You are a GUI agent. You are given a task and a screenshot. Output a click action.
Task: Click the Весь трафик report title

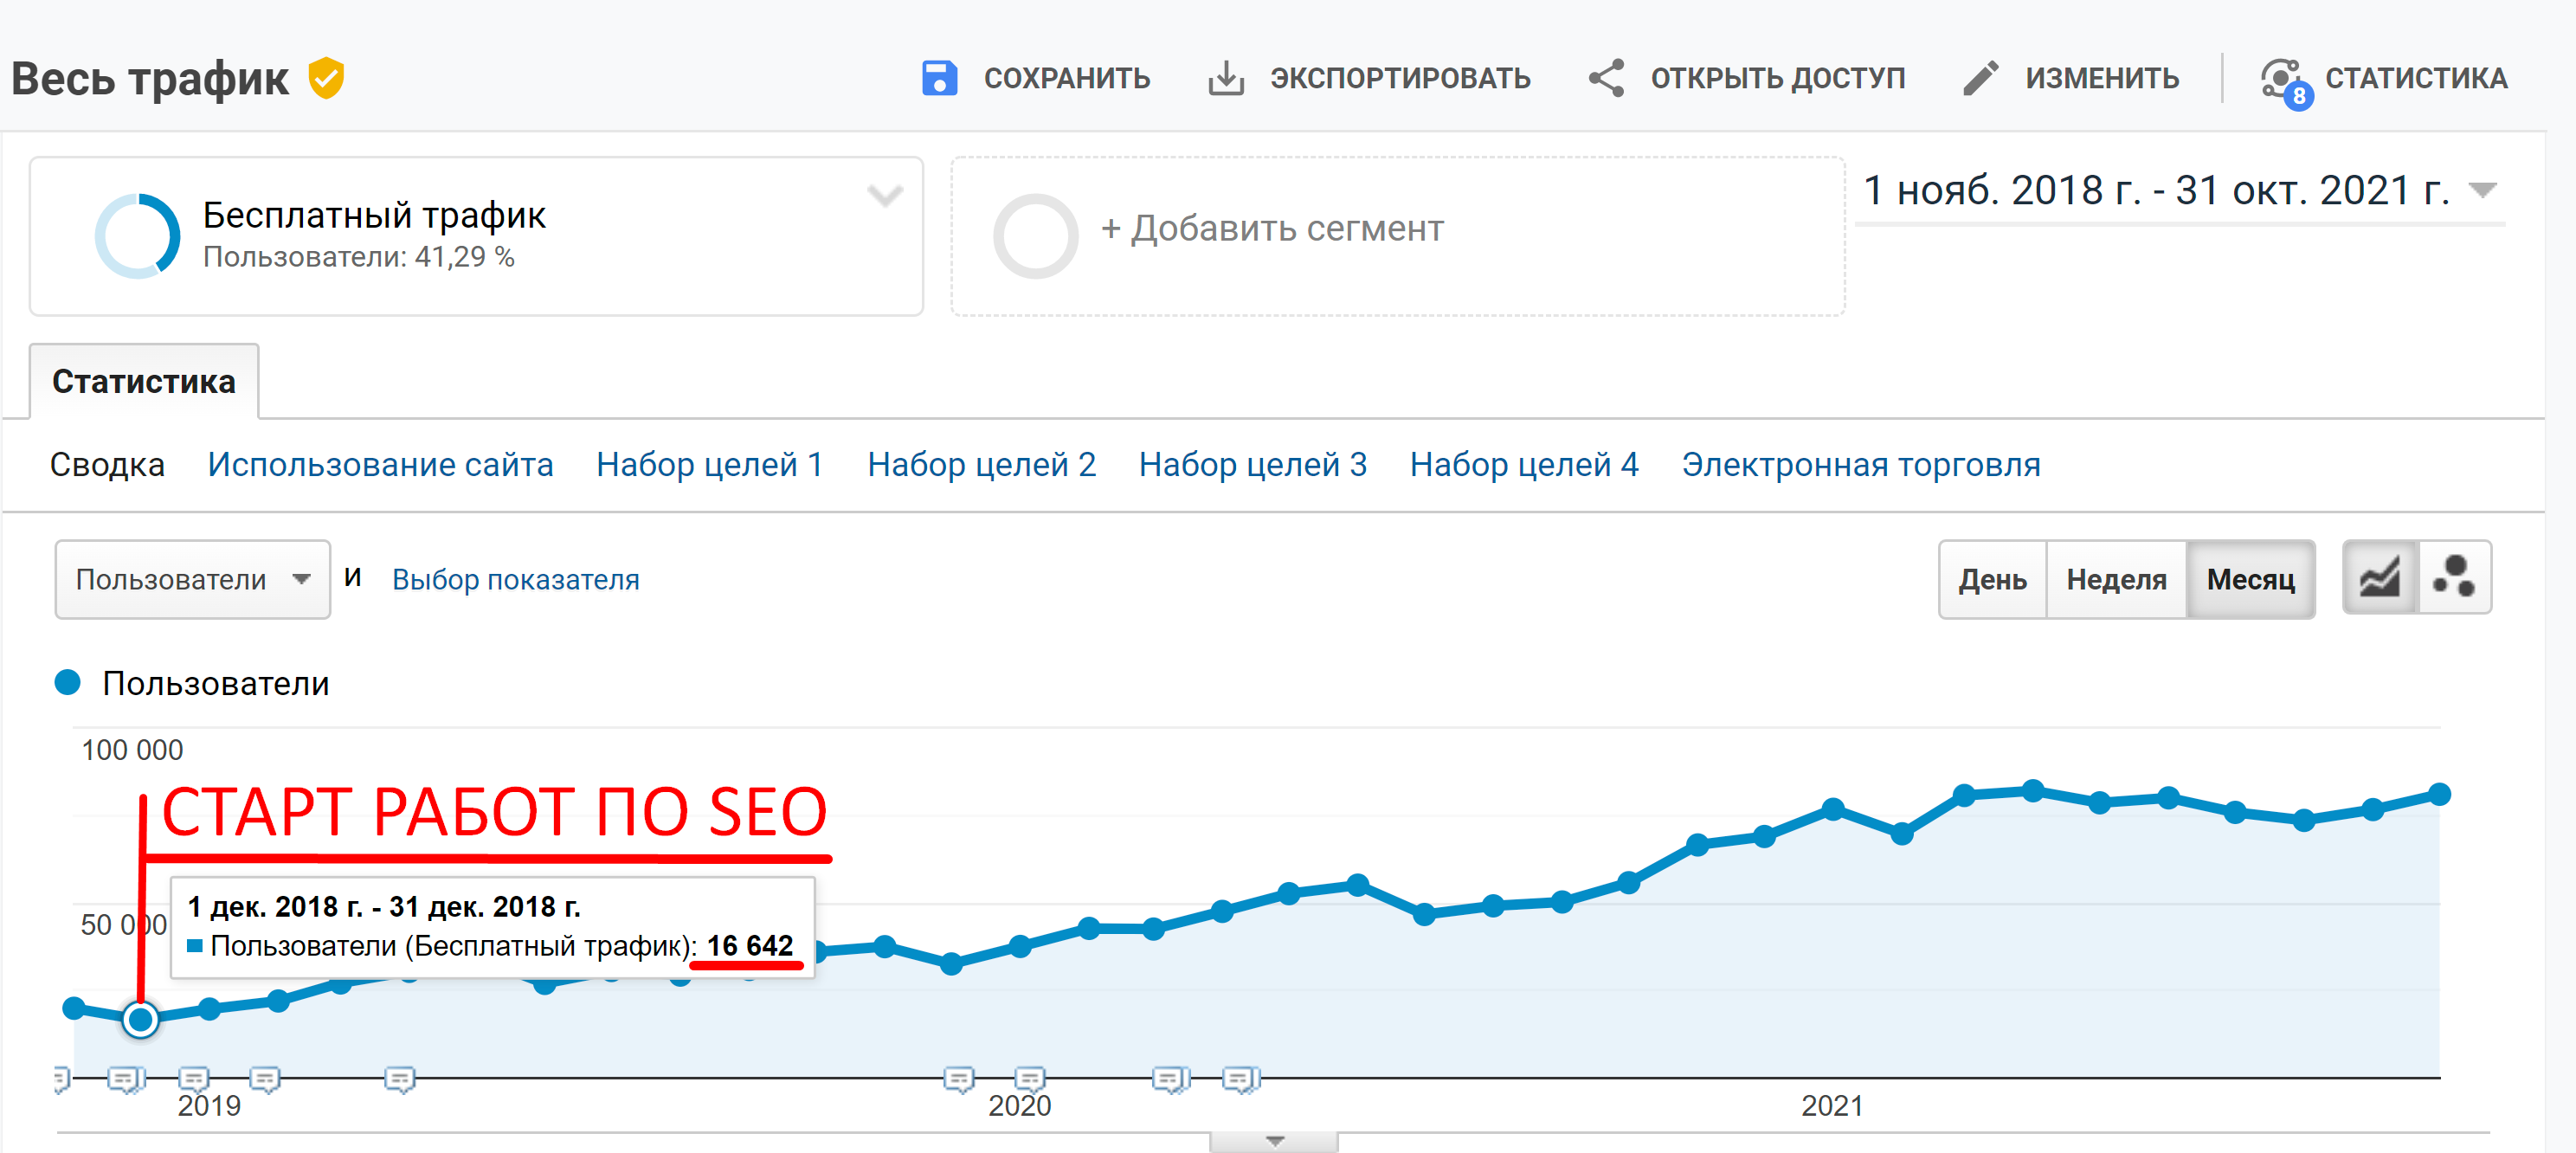coord(150,79)
